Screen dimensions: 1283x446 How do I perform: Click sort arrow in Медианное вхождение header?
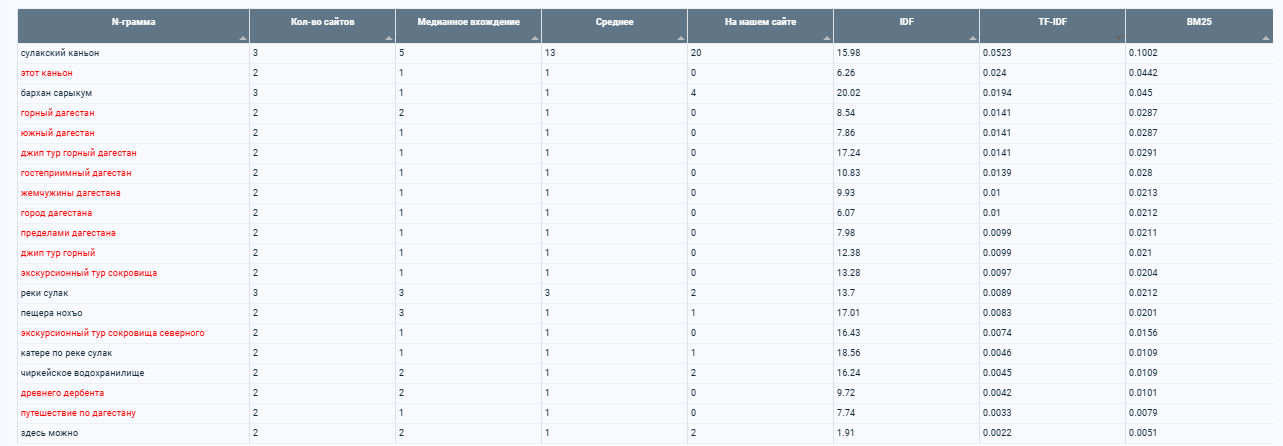(535, 38)
